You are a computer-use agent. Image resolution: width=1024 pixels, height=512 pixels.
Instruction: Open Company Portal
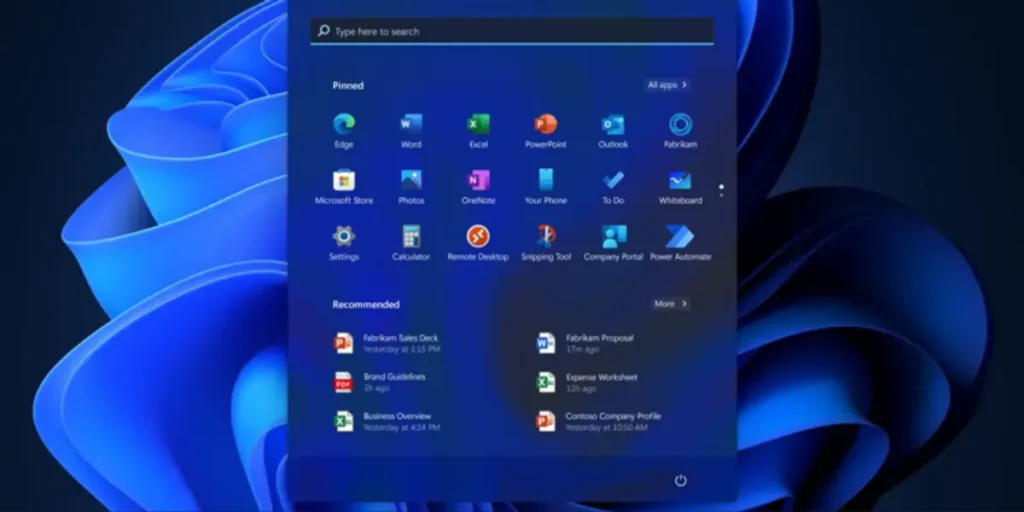tap(613, 243)
